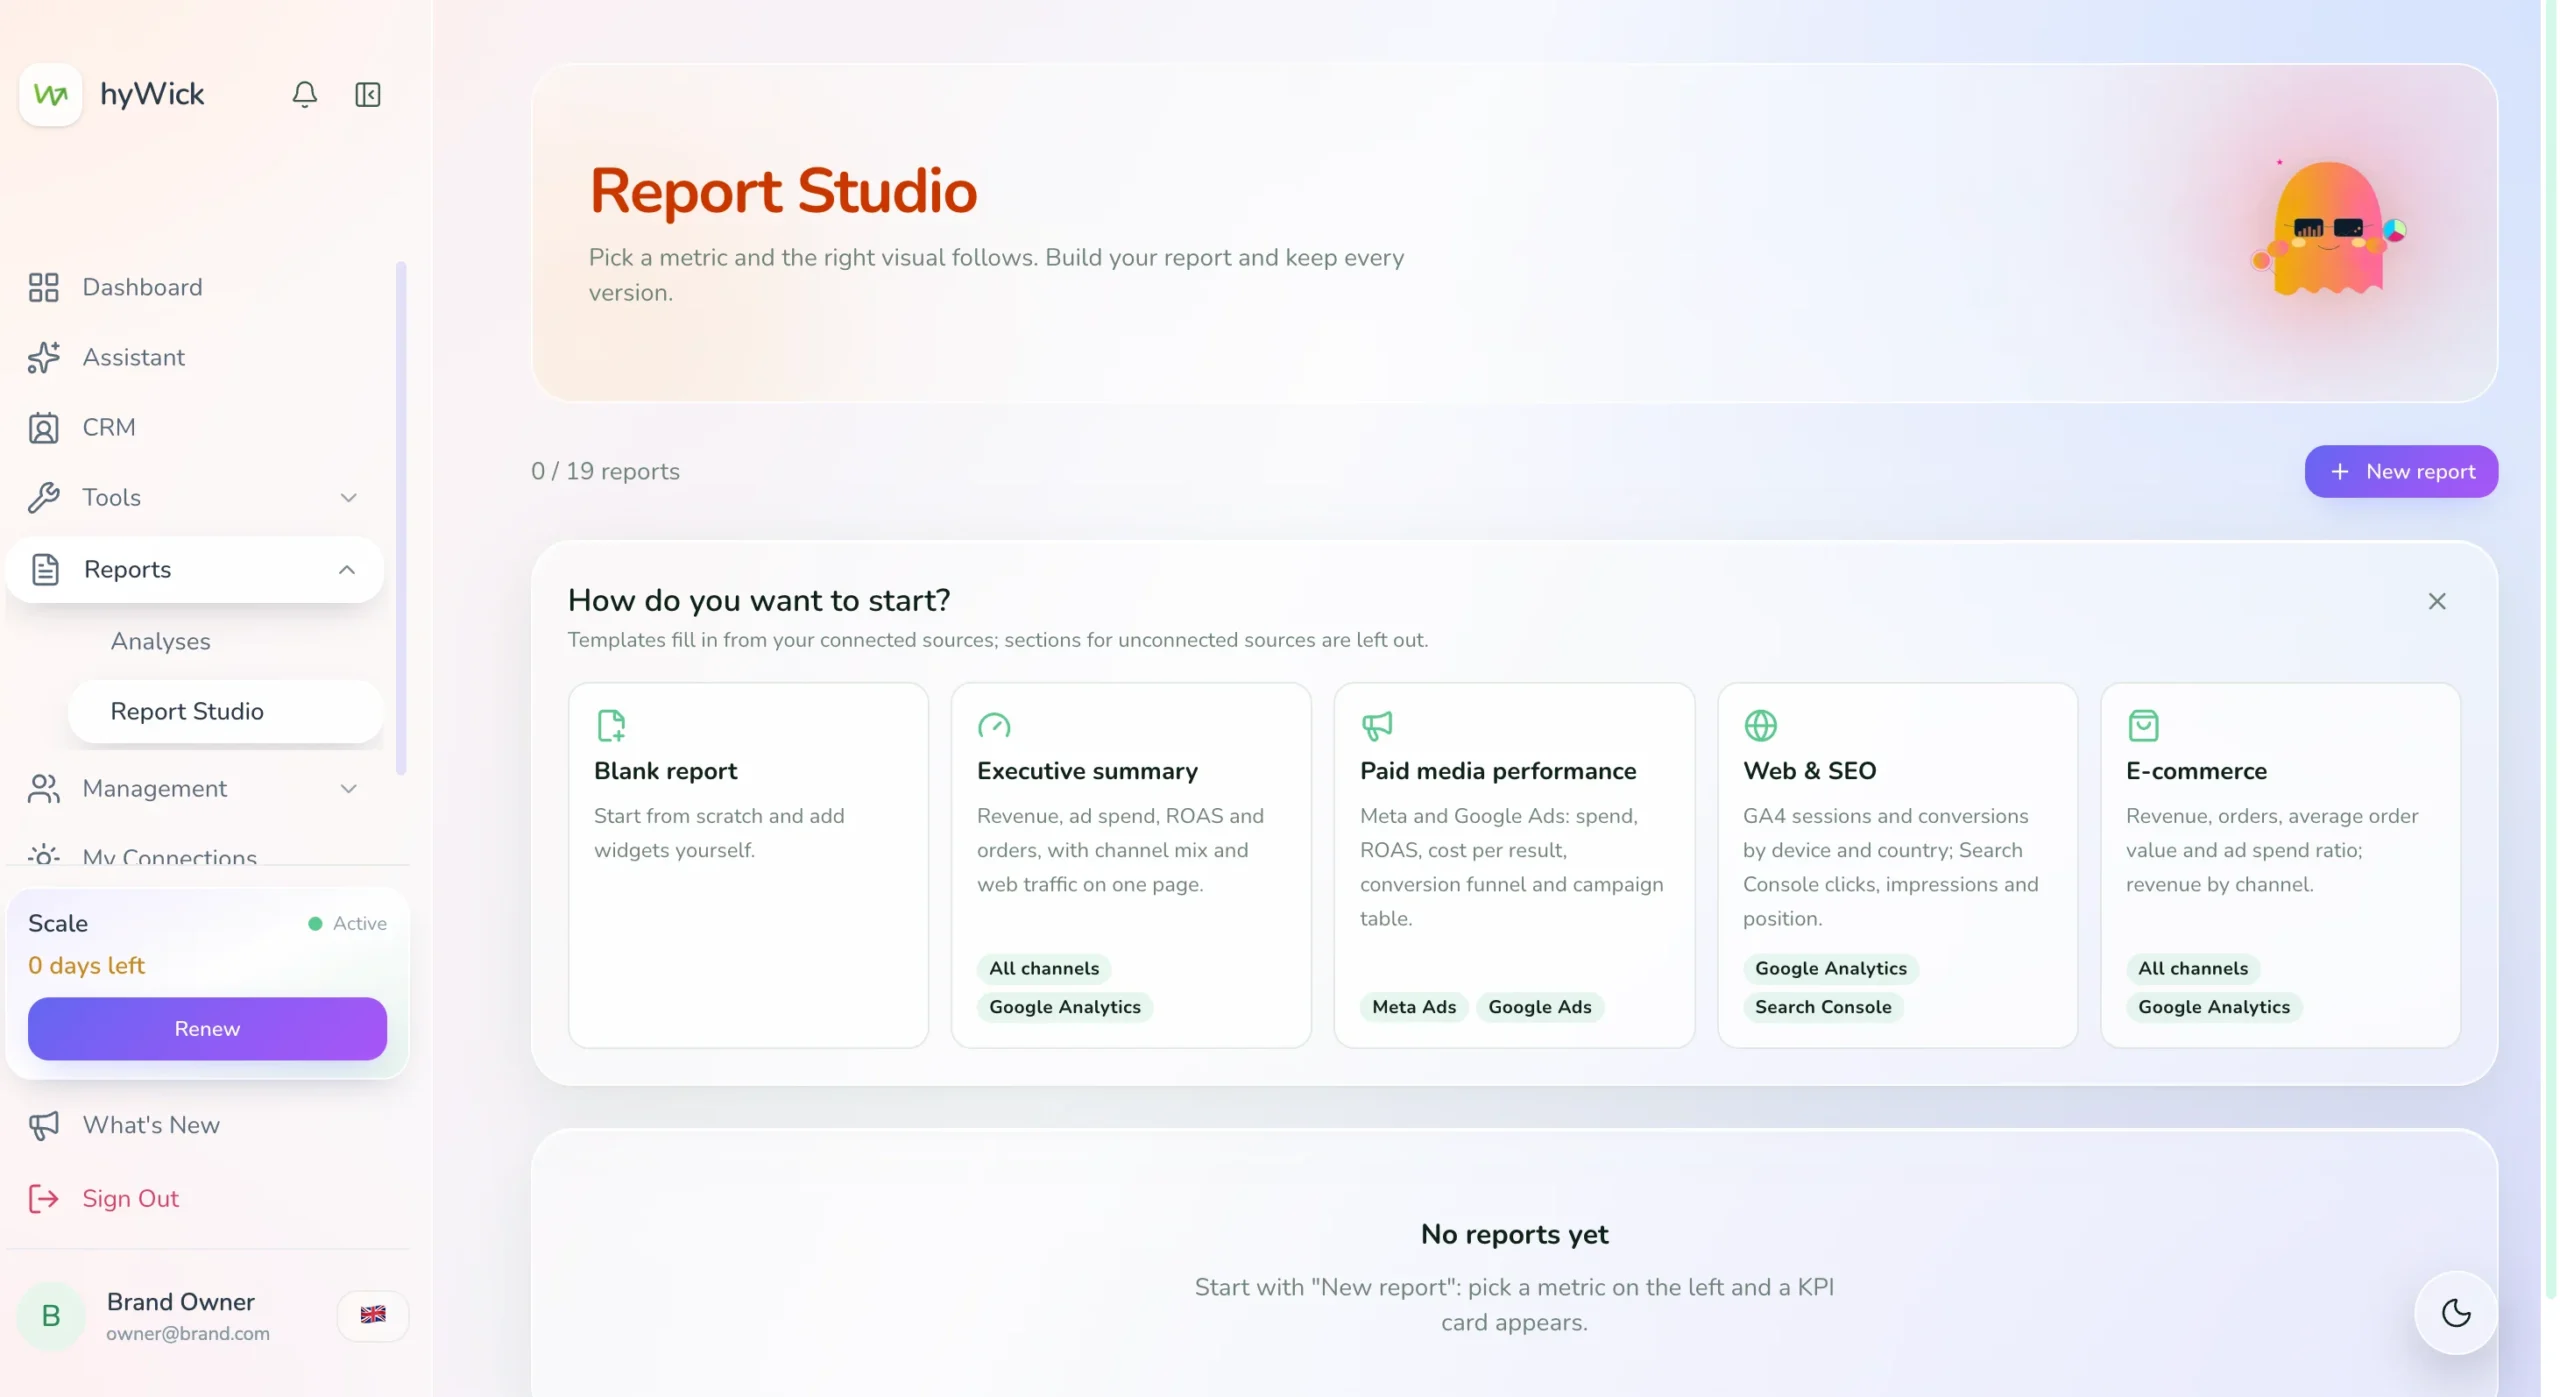Click the Google Ads tag
Image resolution: width=2560 pixels, height=1397 pixels.
1539,1007
